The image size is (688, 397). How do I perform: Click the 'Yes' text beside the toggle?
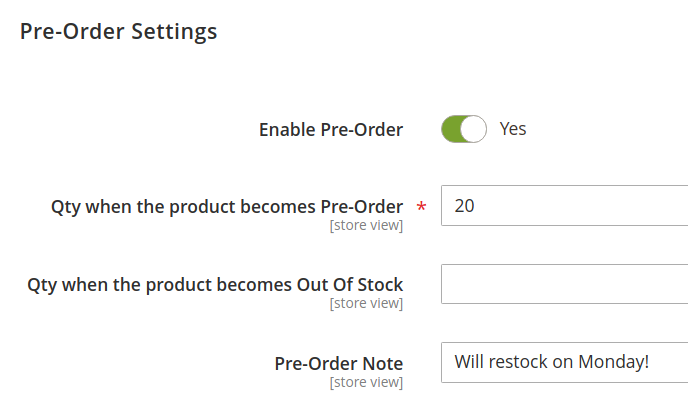pyautogui.click(x=512, y=129)
